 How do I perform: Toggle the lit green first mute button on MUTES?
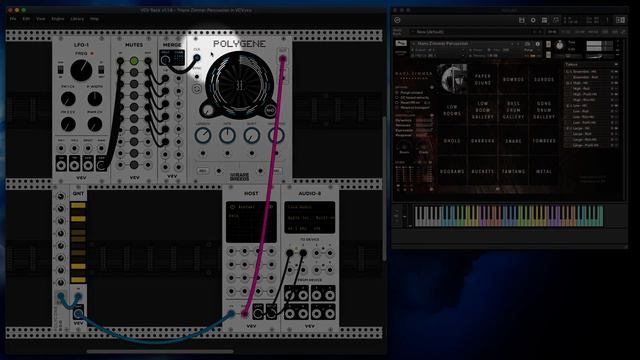point(134,61)
